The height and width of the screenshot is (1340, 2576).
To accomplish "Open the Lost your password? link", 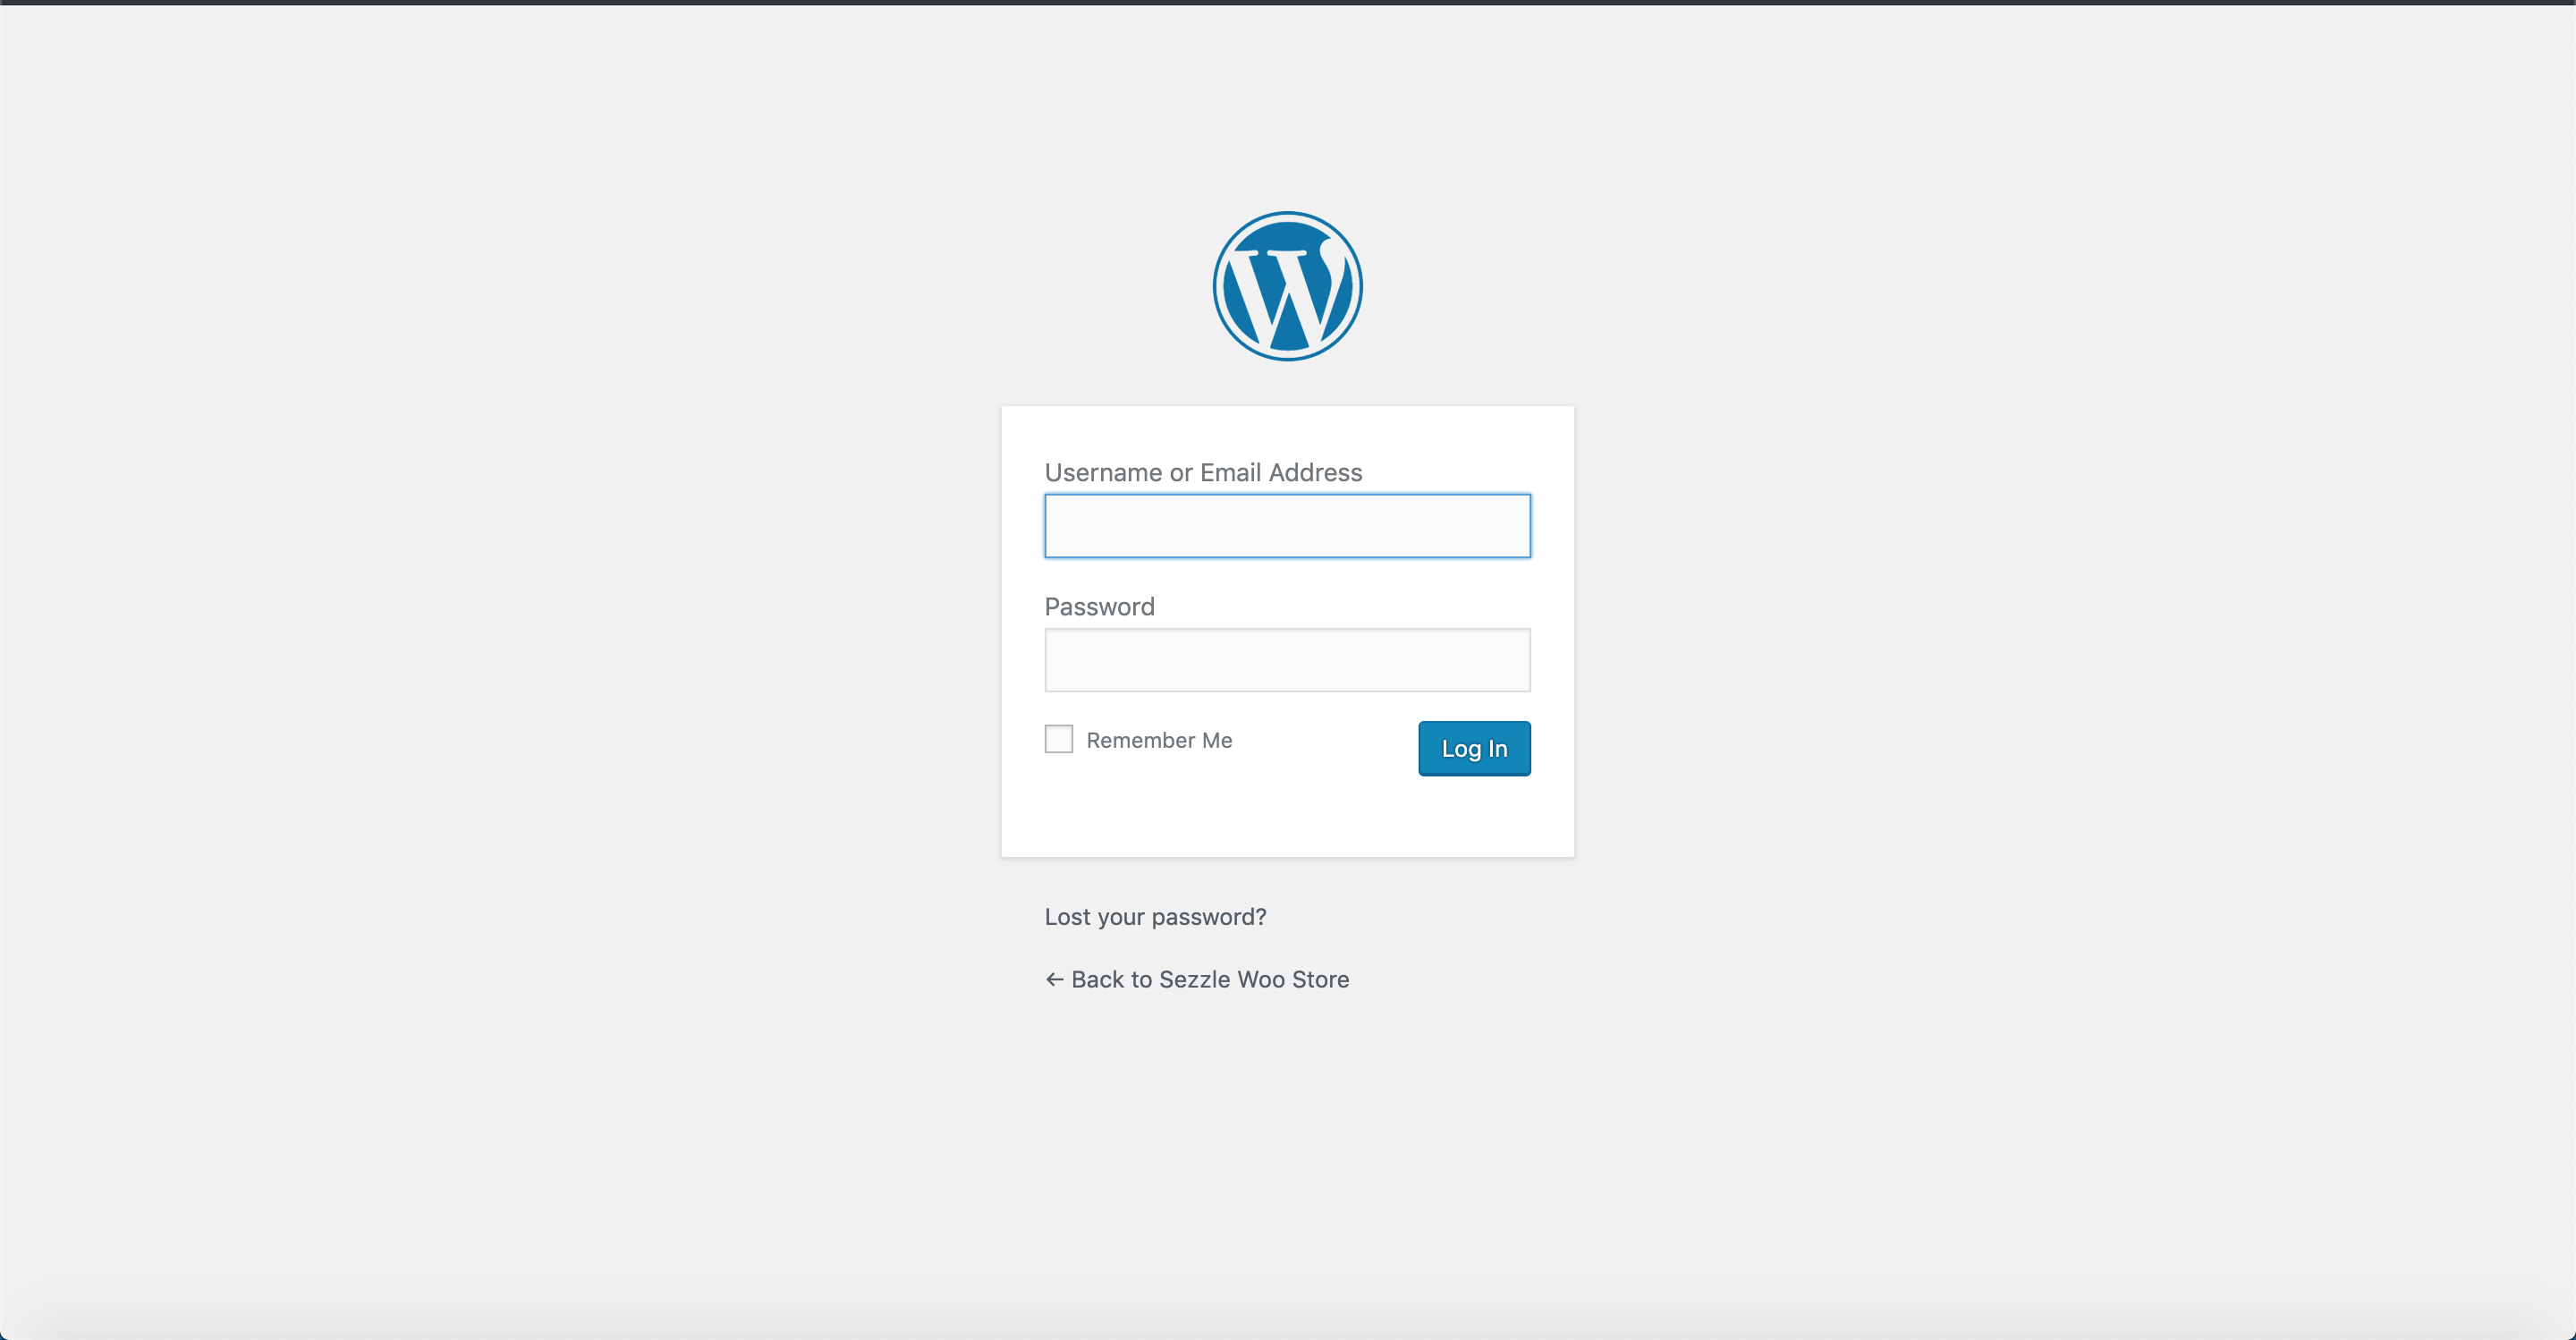I will (x=1155, y=917).
